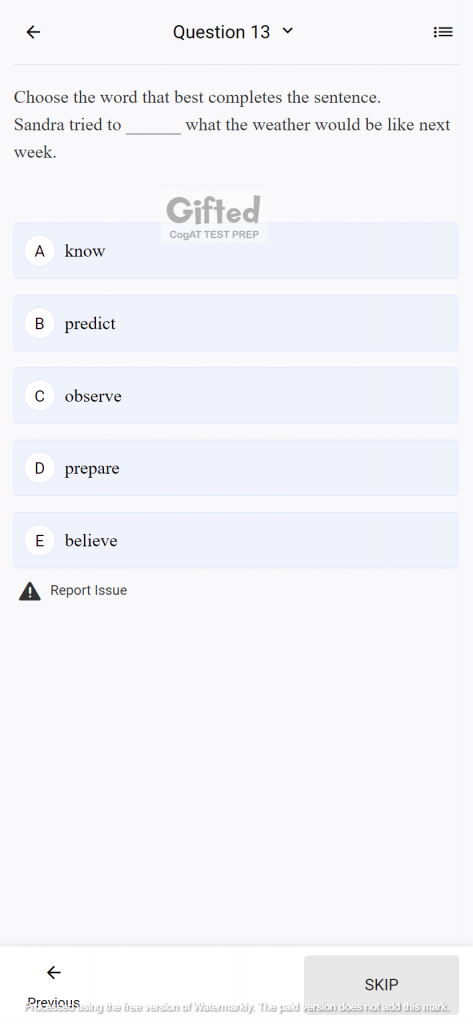
Task: Click the warning triangle icon
Action: pyautogui.click(x=30, y=591)
